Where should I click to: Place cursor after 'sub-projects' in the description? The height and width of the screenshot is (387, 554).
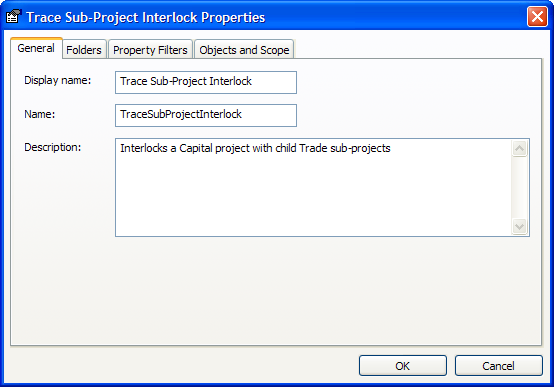tap(391, 148)
